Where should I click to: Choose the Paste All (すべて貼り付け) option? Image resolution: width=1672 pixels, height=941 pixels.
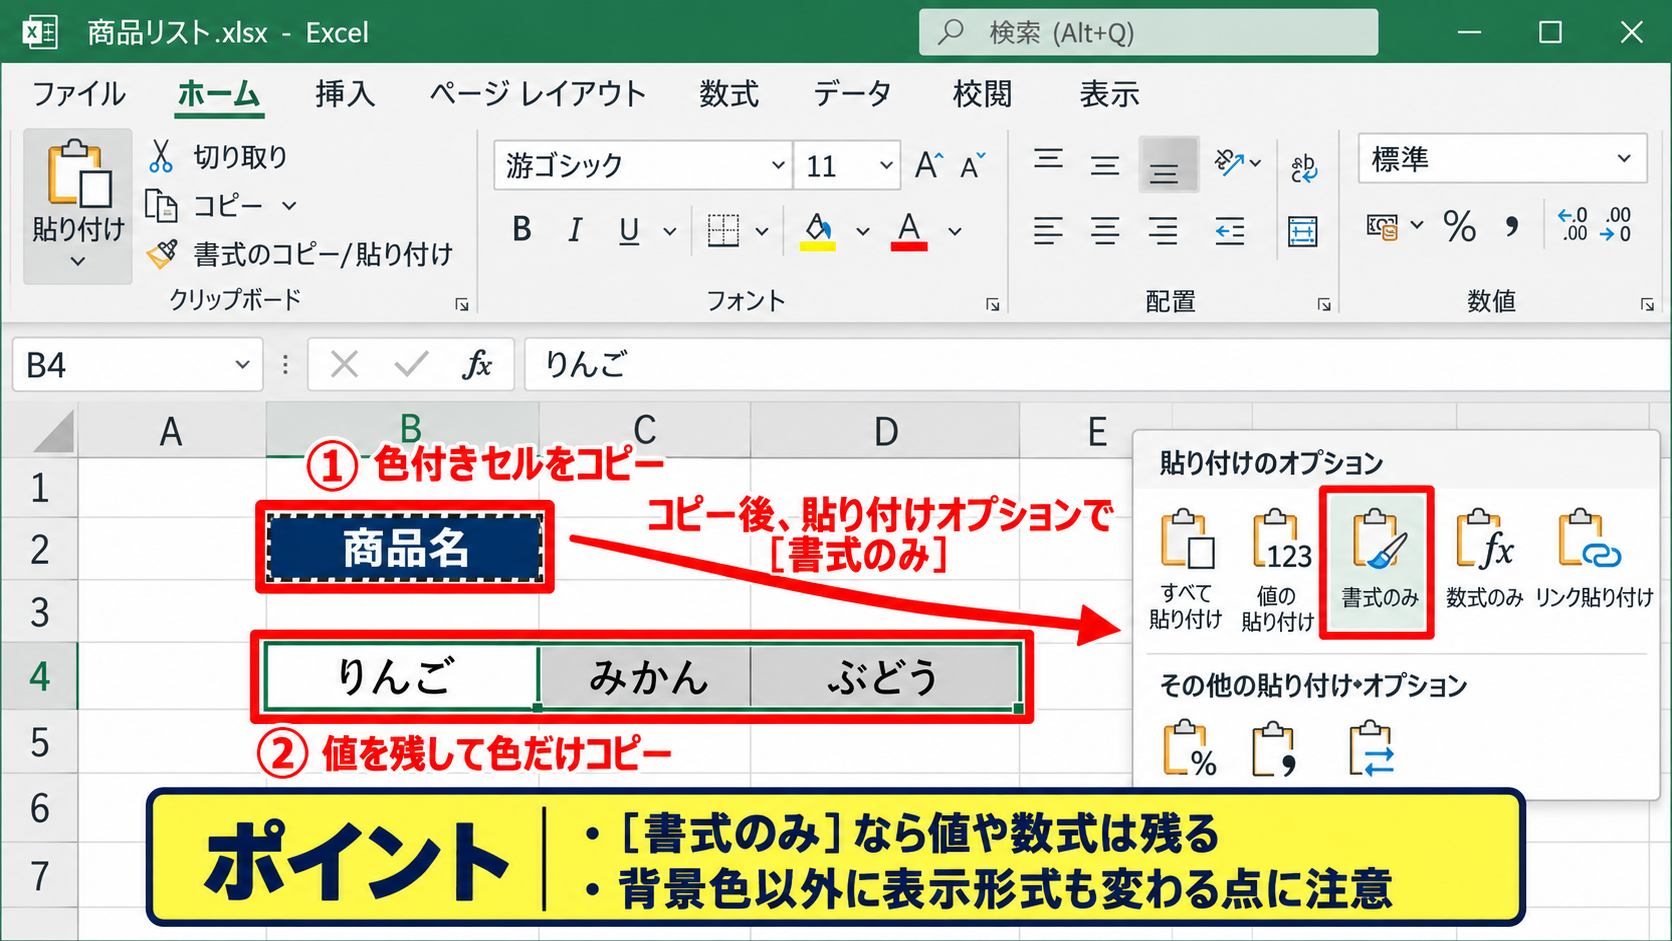pyautogui.click(x=1186, y=570)
